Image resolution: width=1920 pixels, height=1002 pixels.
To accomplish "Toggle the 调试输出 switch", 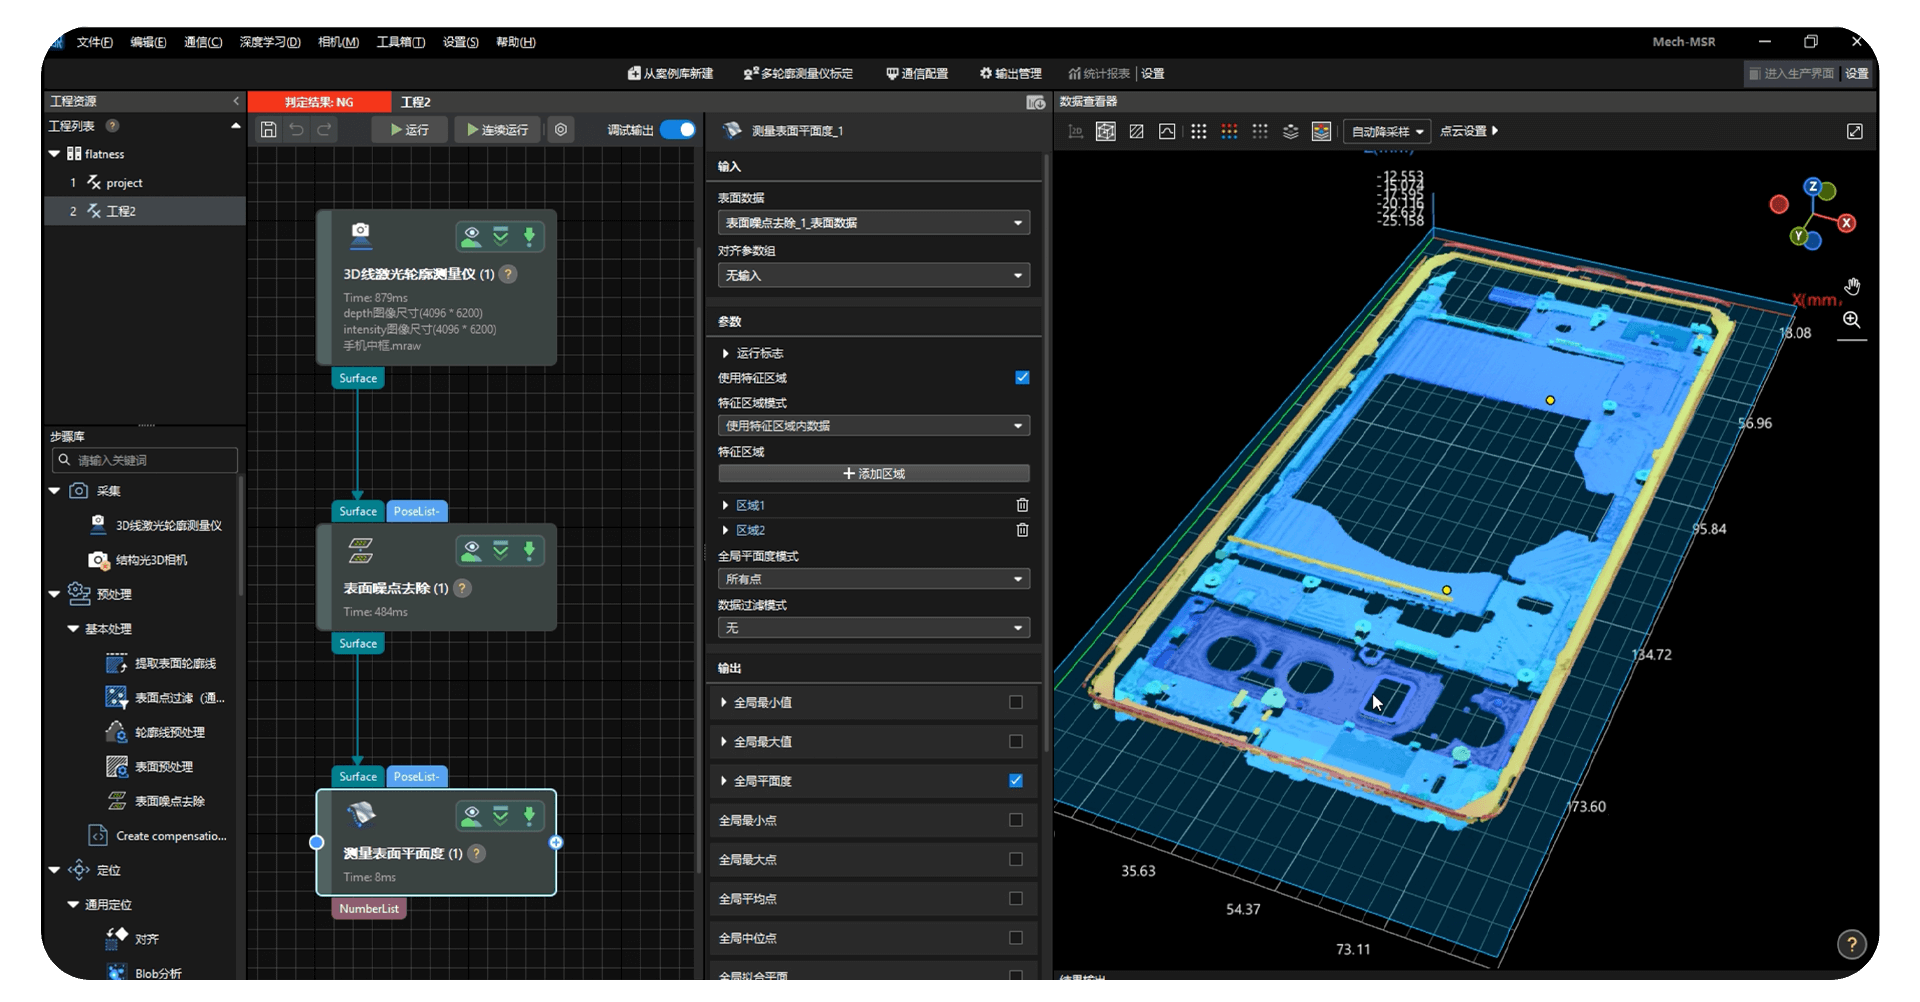I will point(678,130).
